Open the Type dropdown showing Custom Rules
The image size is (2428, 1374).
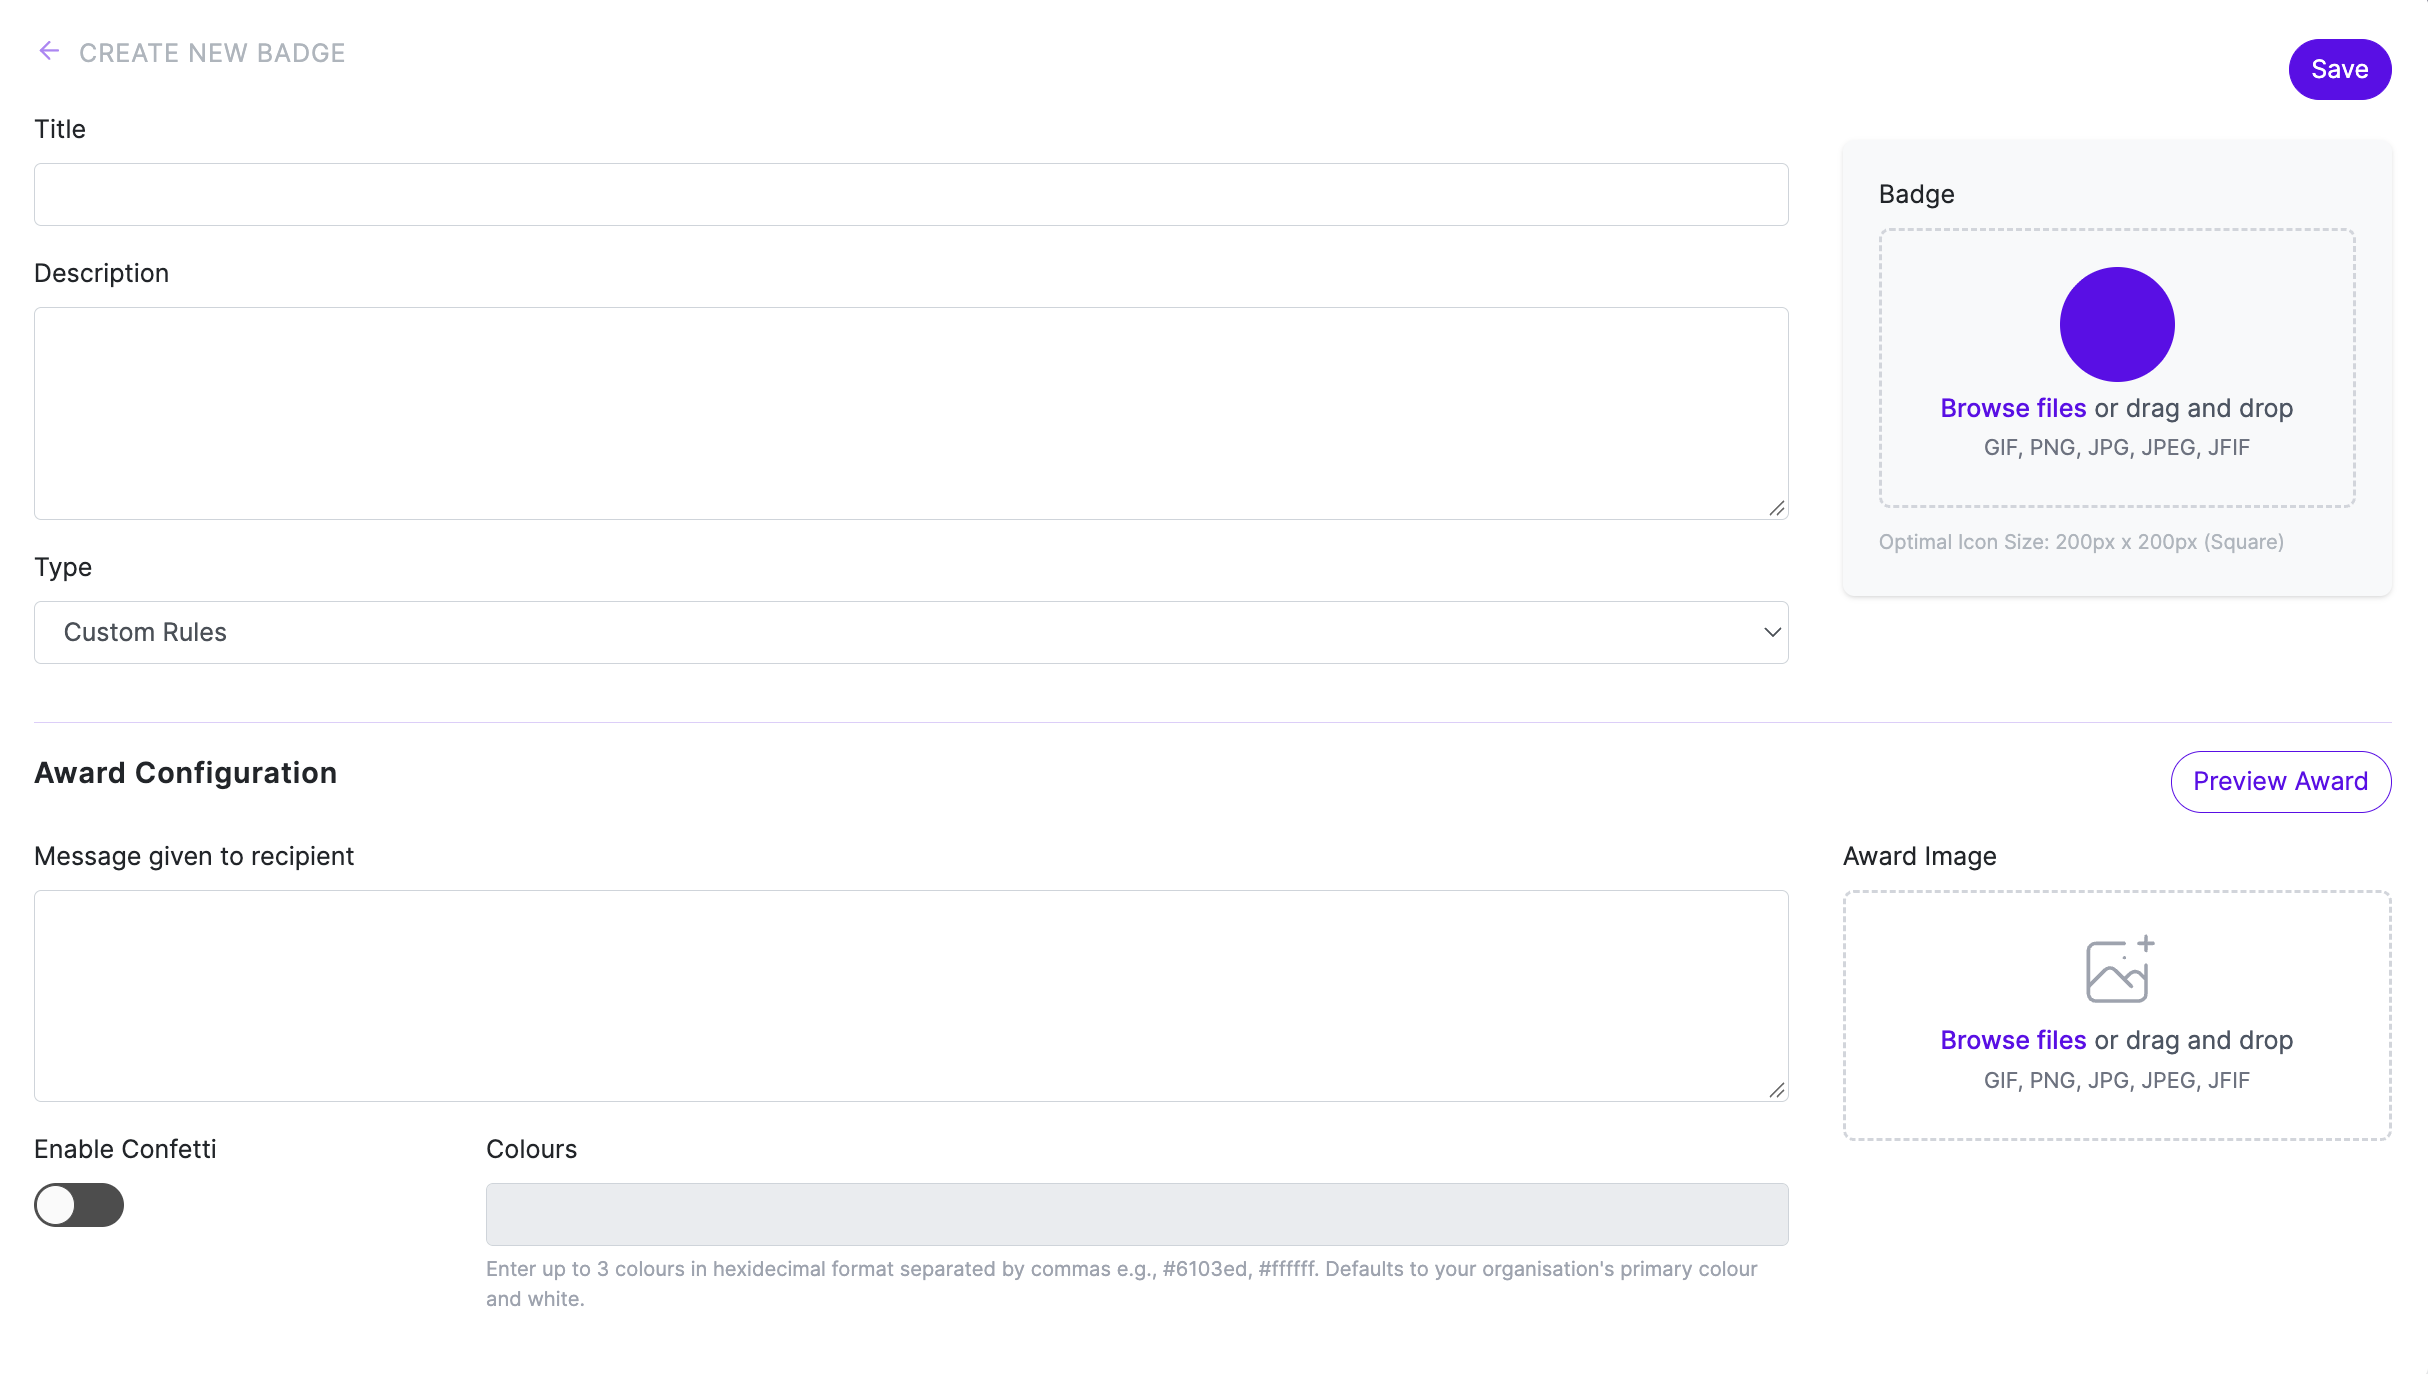[x=911, y=632]
